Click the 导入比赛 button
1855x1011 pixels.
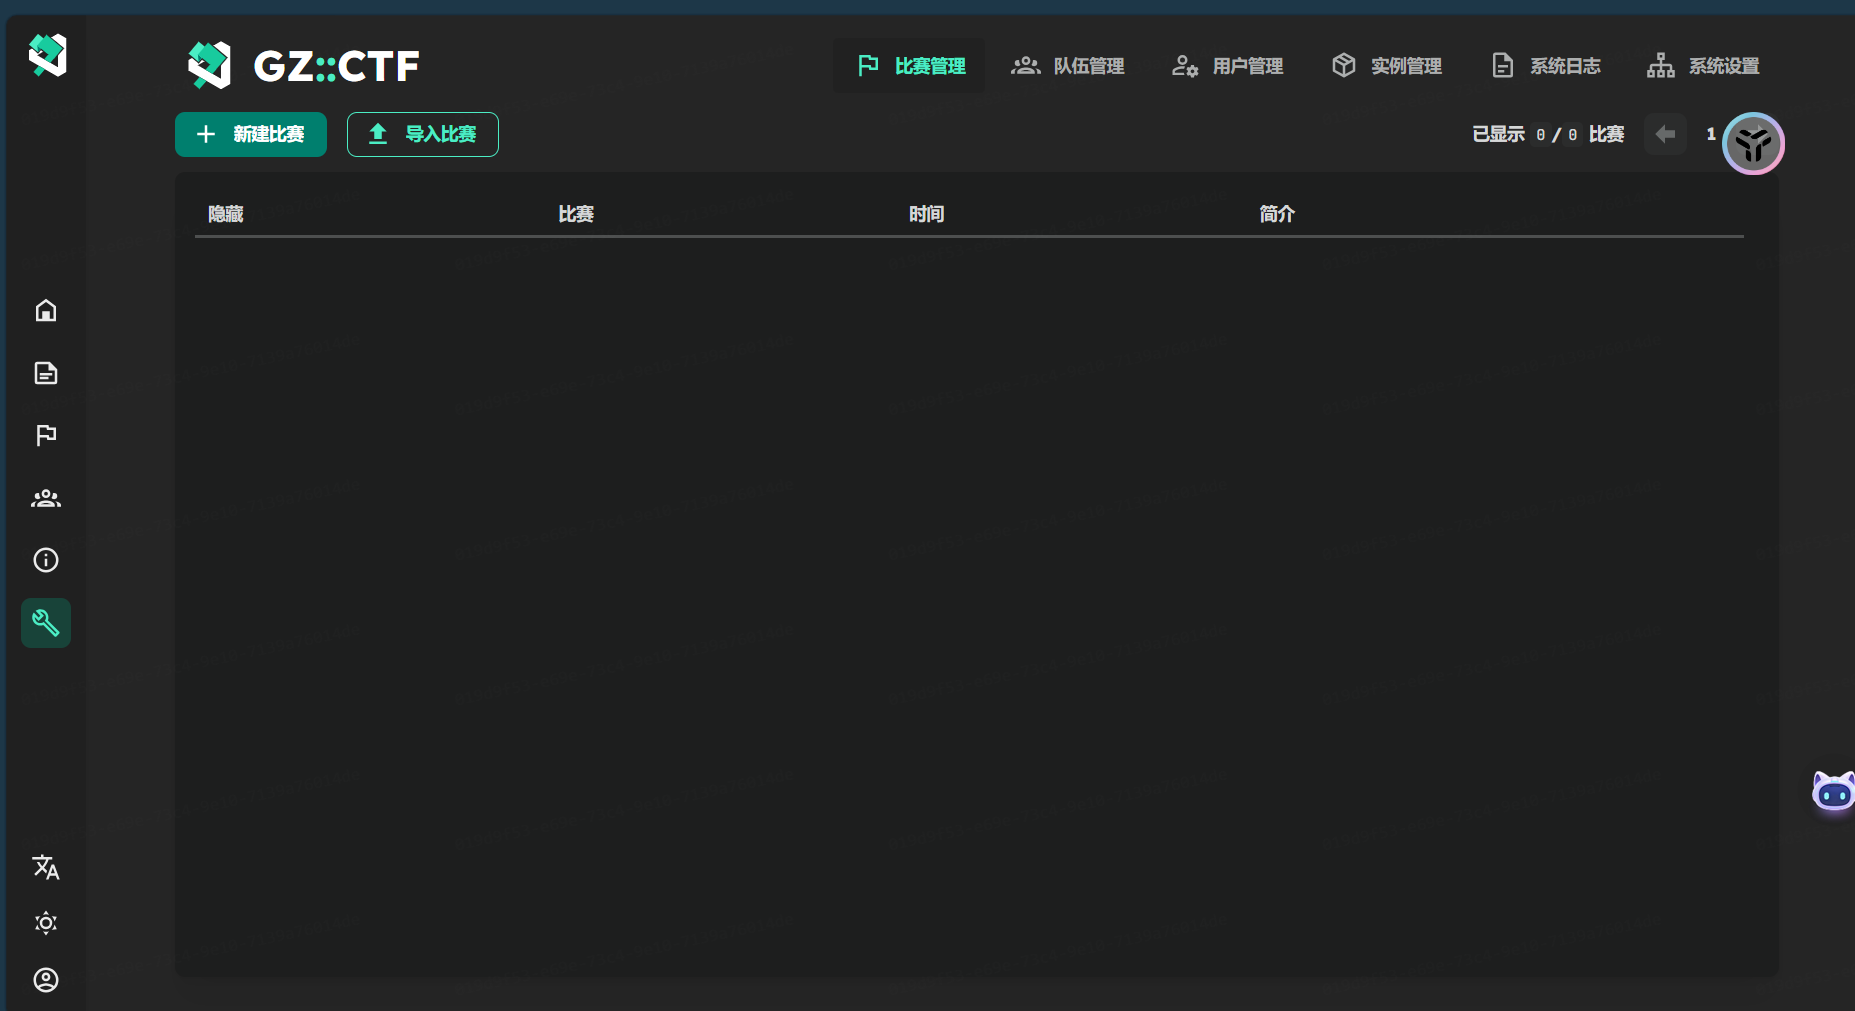[423, 134]
